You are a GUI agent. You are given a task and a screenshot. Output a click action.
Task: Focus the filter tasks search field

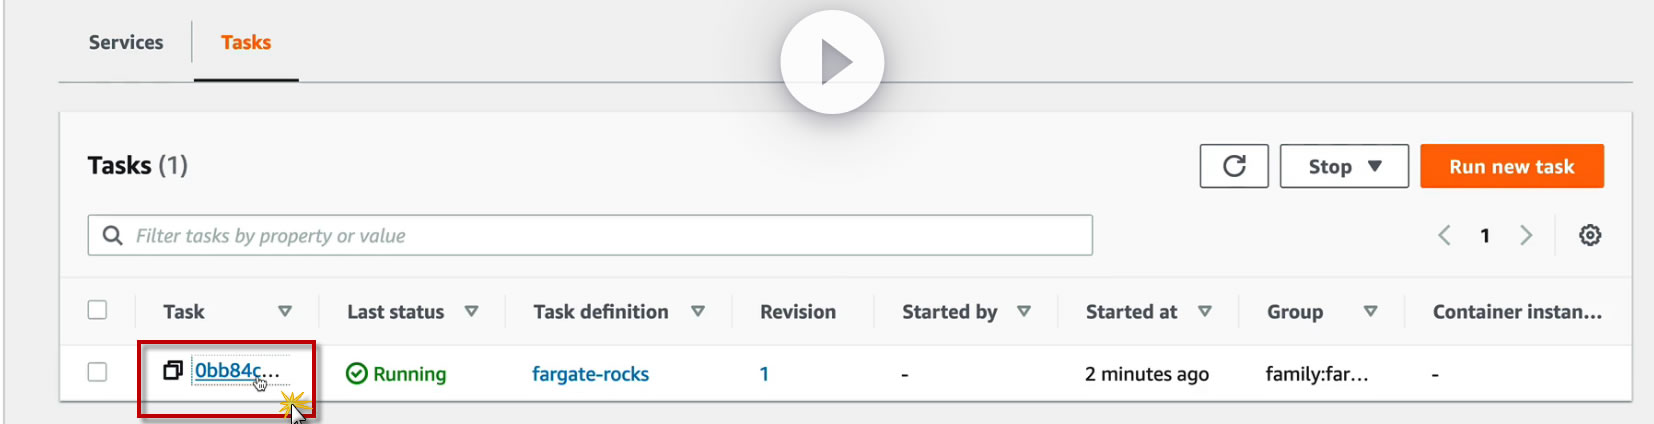pyautogui.click(x=600, y=235)
